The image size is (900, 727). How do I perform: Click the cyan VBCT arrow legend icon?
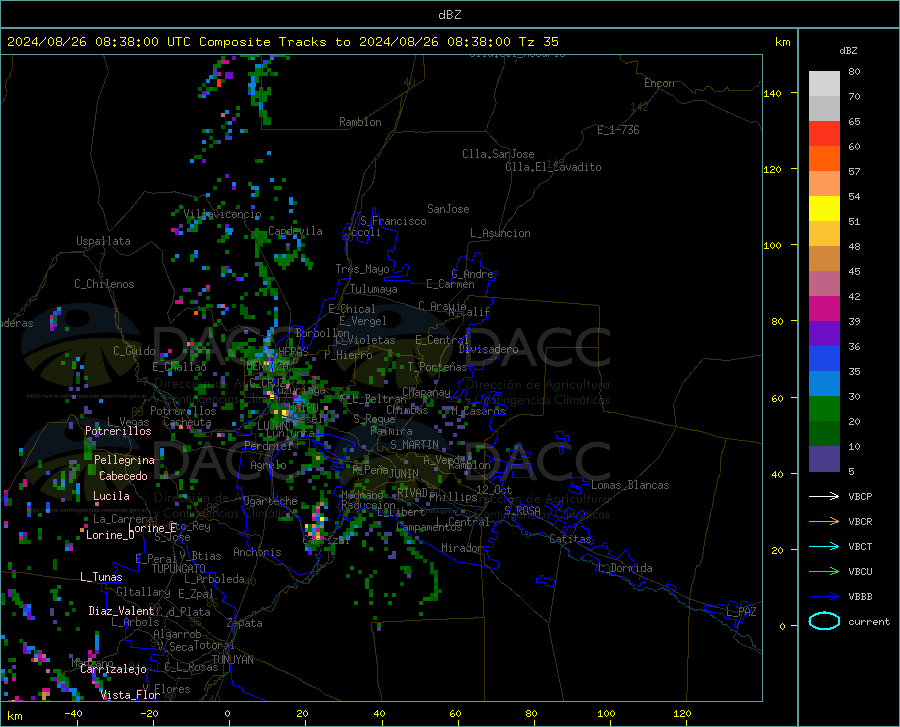[824, 546]
